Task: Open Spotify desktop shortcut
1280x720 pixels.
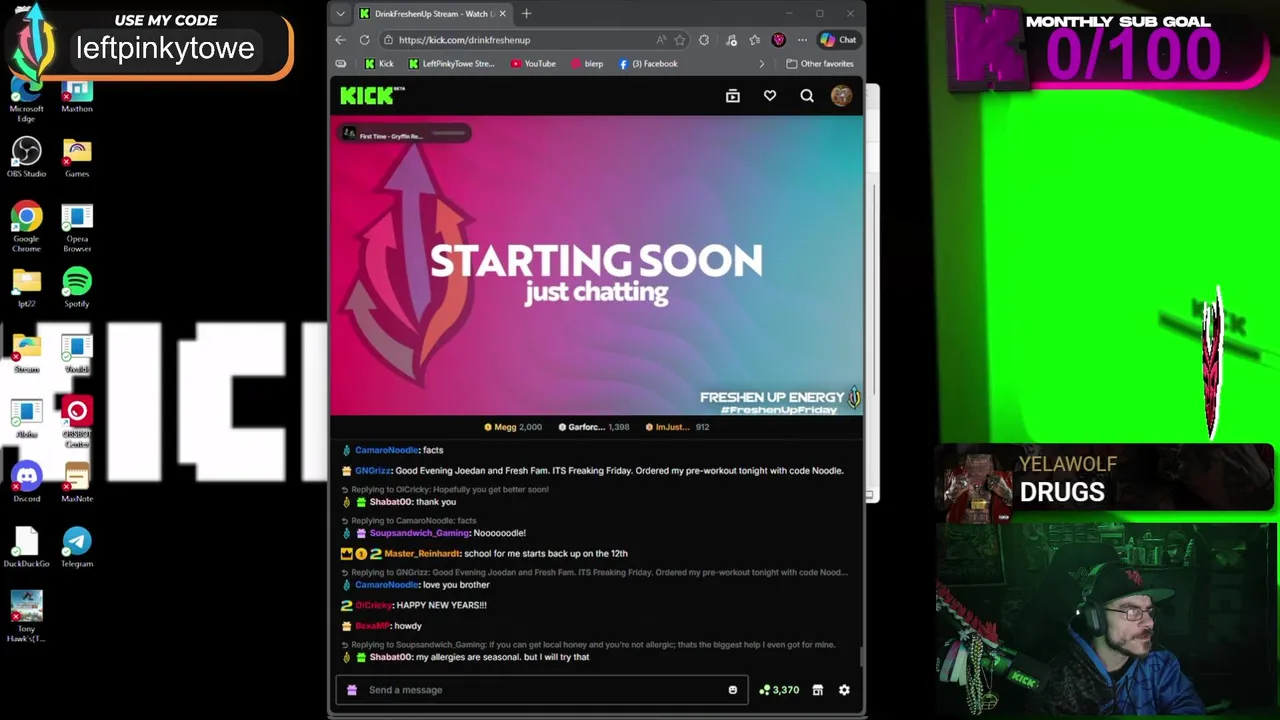Action: point(77,288)
